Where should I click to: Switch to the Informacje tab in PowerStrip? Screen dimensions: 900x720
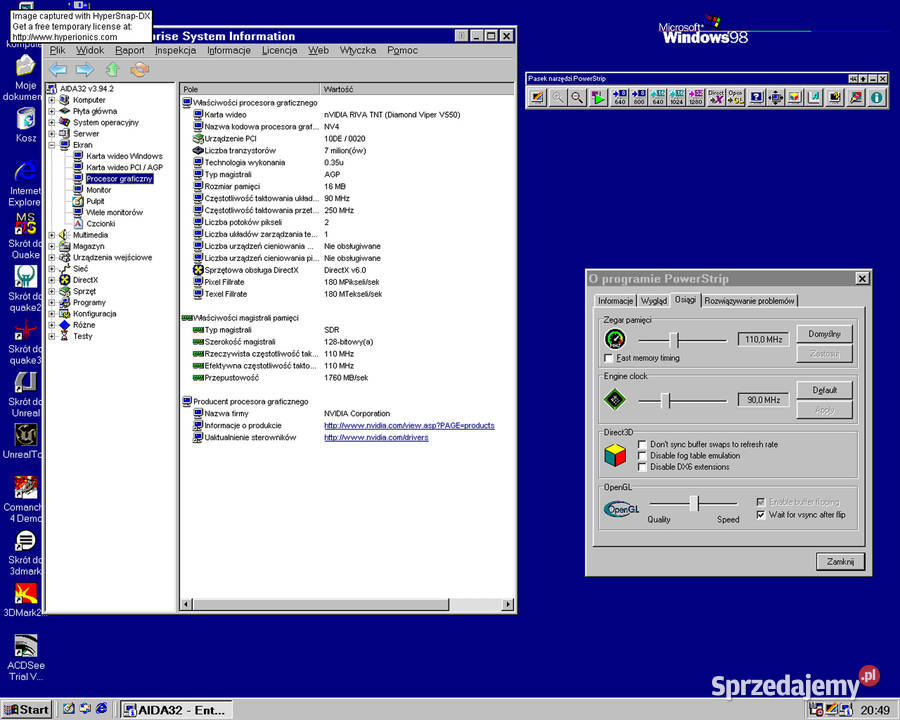(615, 301)
